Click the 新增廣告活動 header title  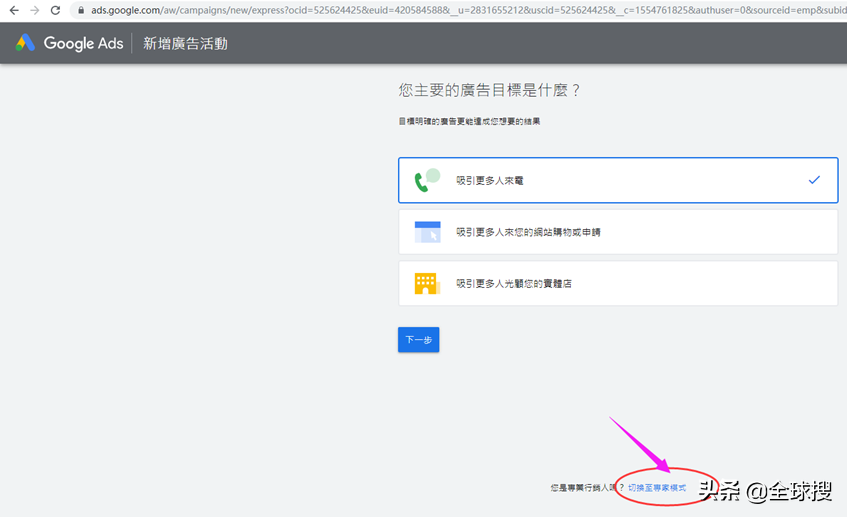click(185, 43)
